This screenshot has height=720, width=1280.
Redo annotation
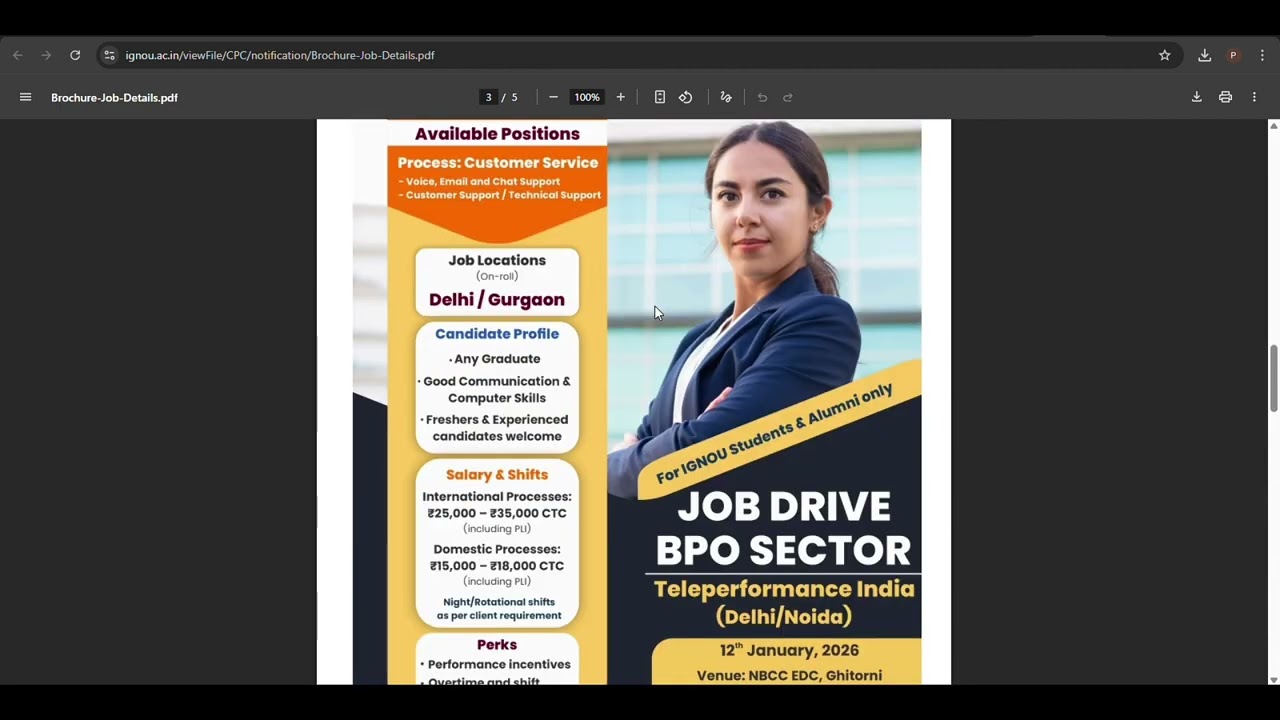pyautogui.click(x=788, y=97)
